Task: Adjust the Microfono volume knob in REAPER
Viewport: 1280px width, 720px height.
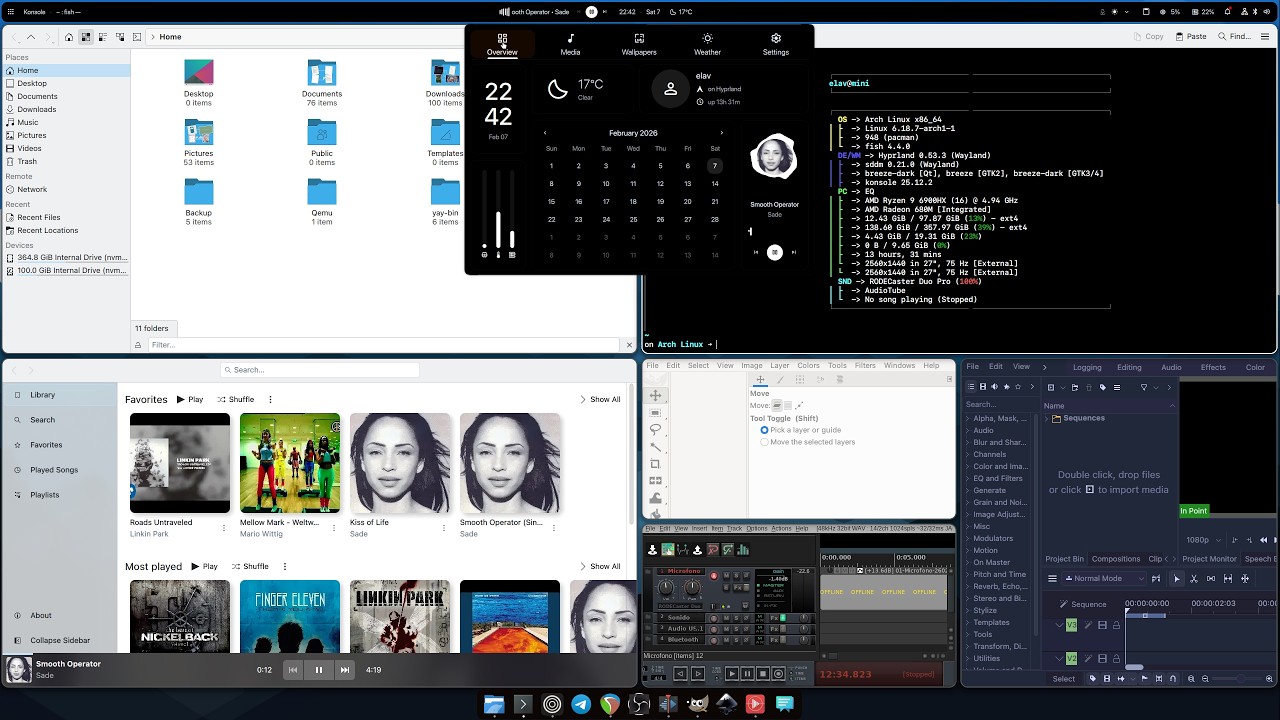Action: pos(666,587)
